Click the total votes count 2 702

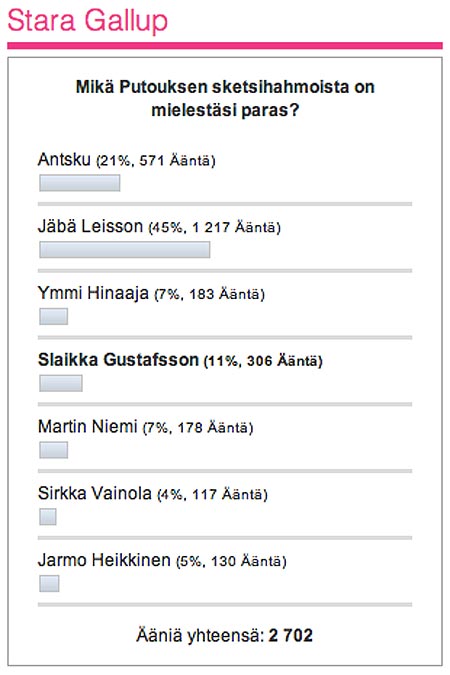291,635
